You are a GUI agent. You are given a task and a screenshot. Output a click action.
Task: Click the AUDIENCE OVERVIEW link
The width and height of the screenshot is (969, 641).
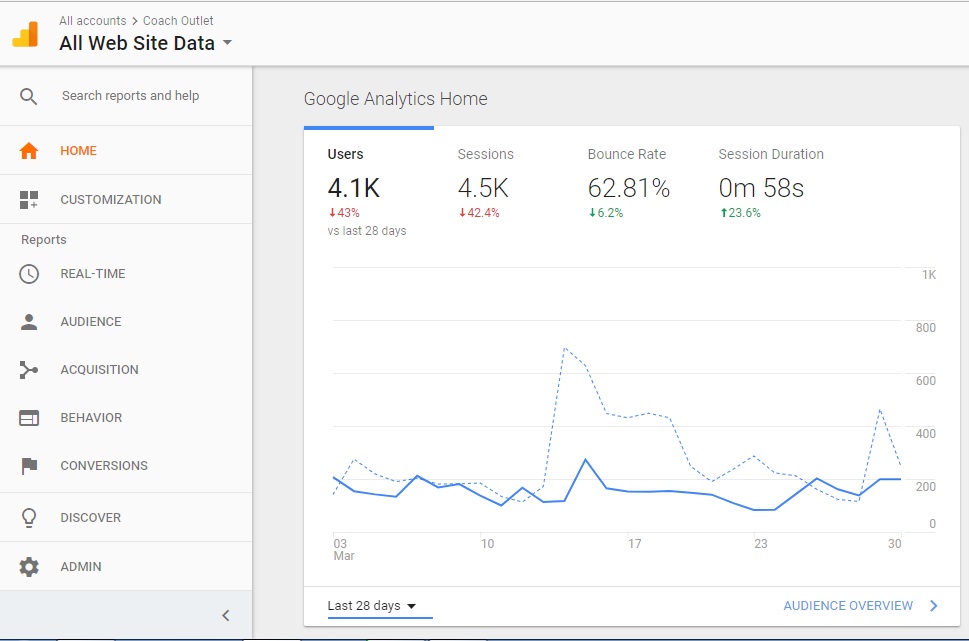coord(848,606)
